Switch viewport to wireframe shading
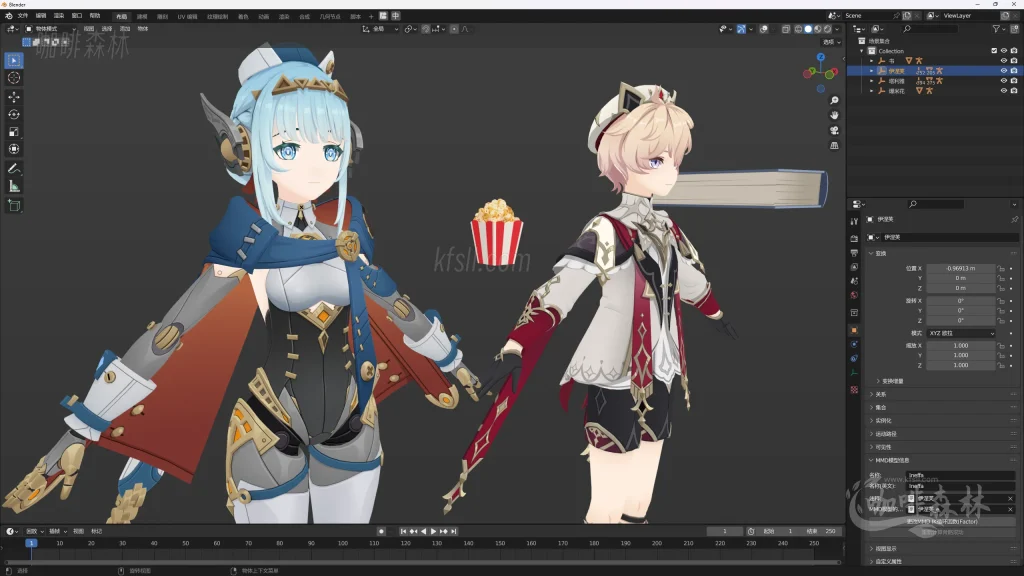This screenshot has height=576, width=1024. pos(799,29)
